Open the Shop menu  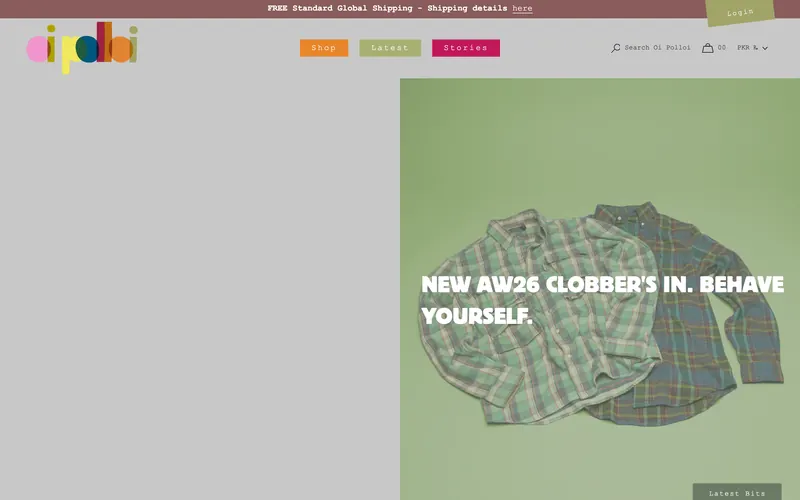pos(324,48)
